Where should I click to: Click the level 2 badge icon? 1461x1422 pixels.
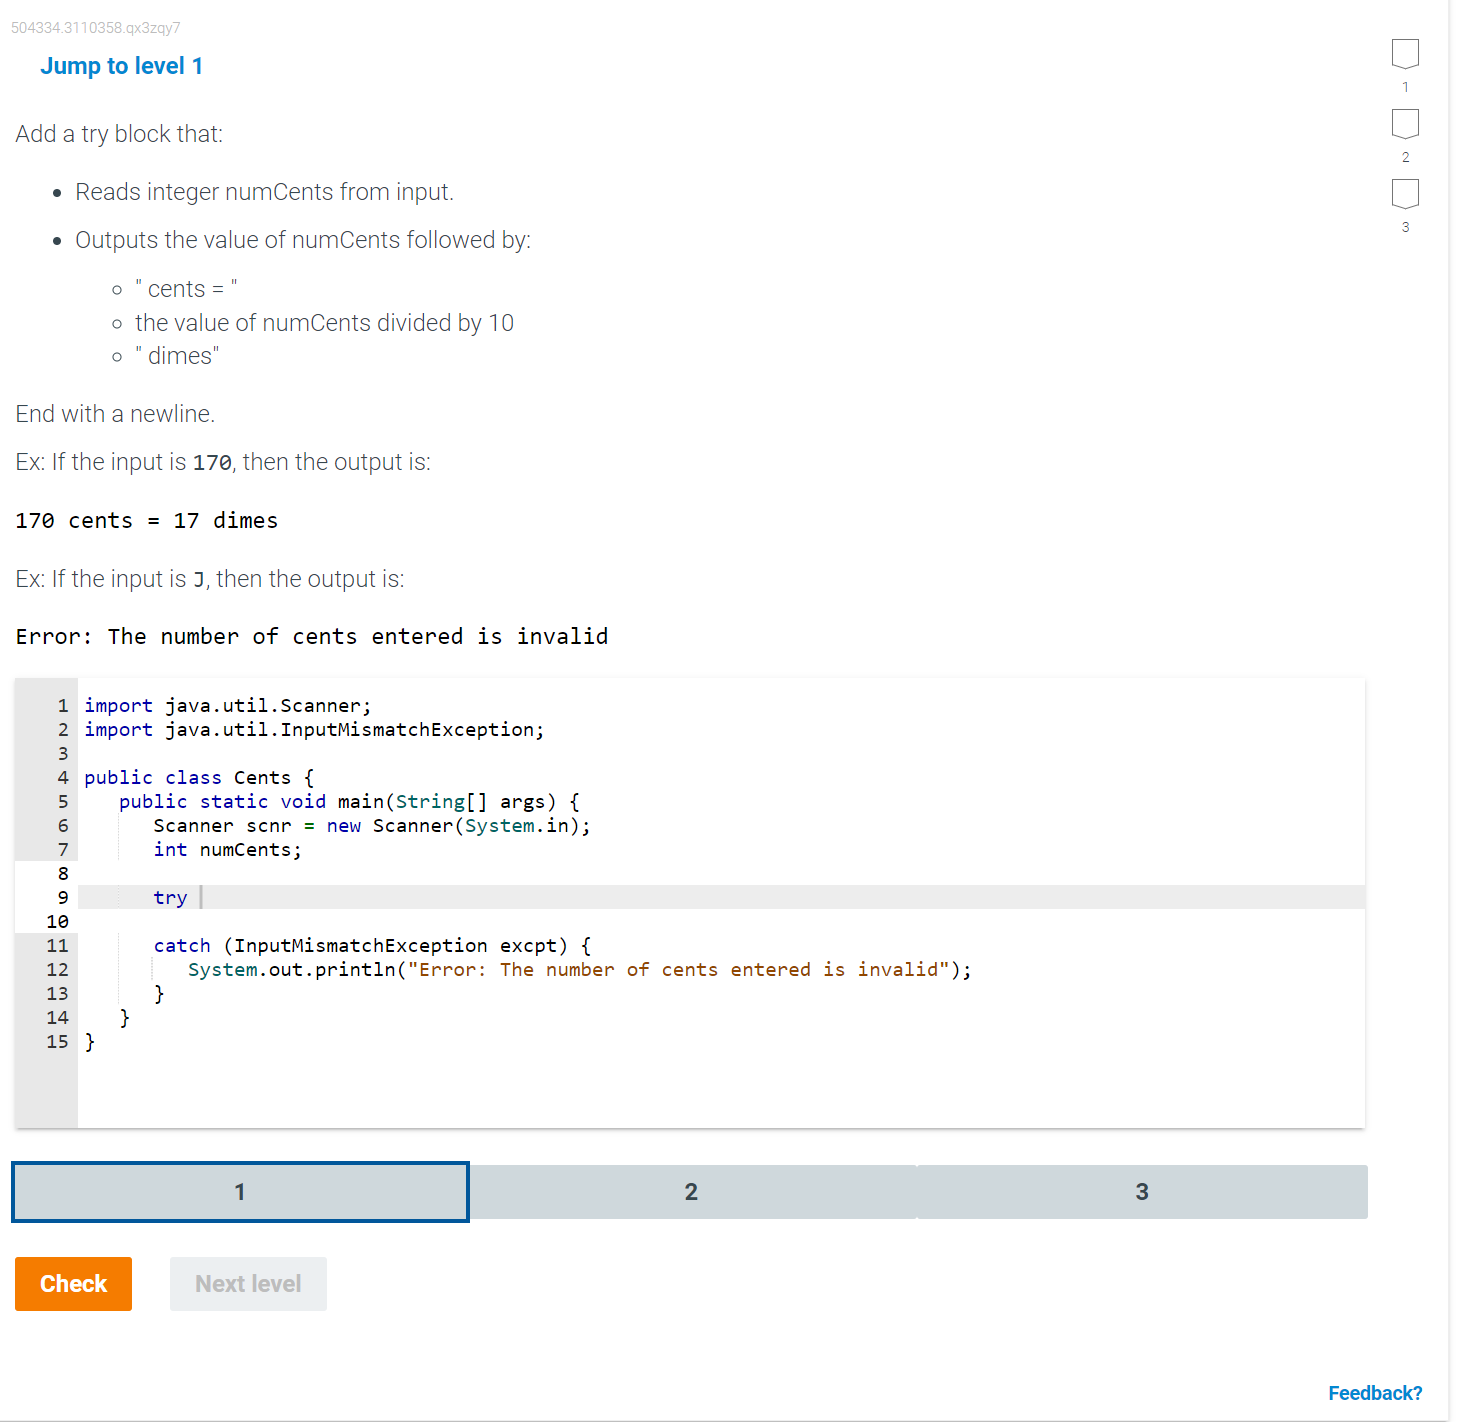click(x=1405, y=125)
